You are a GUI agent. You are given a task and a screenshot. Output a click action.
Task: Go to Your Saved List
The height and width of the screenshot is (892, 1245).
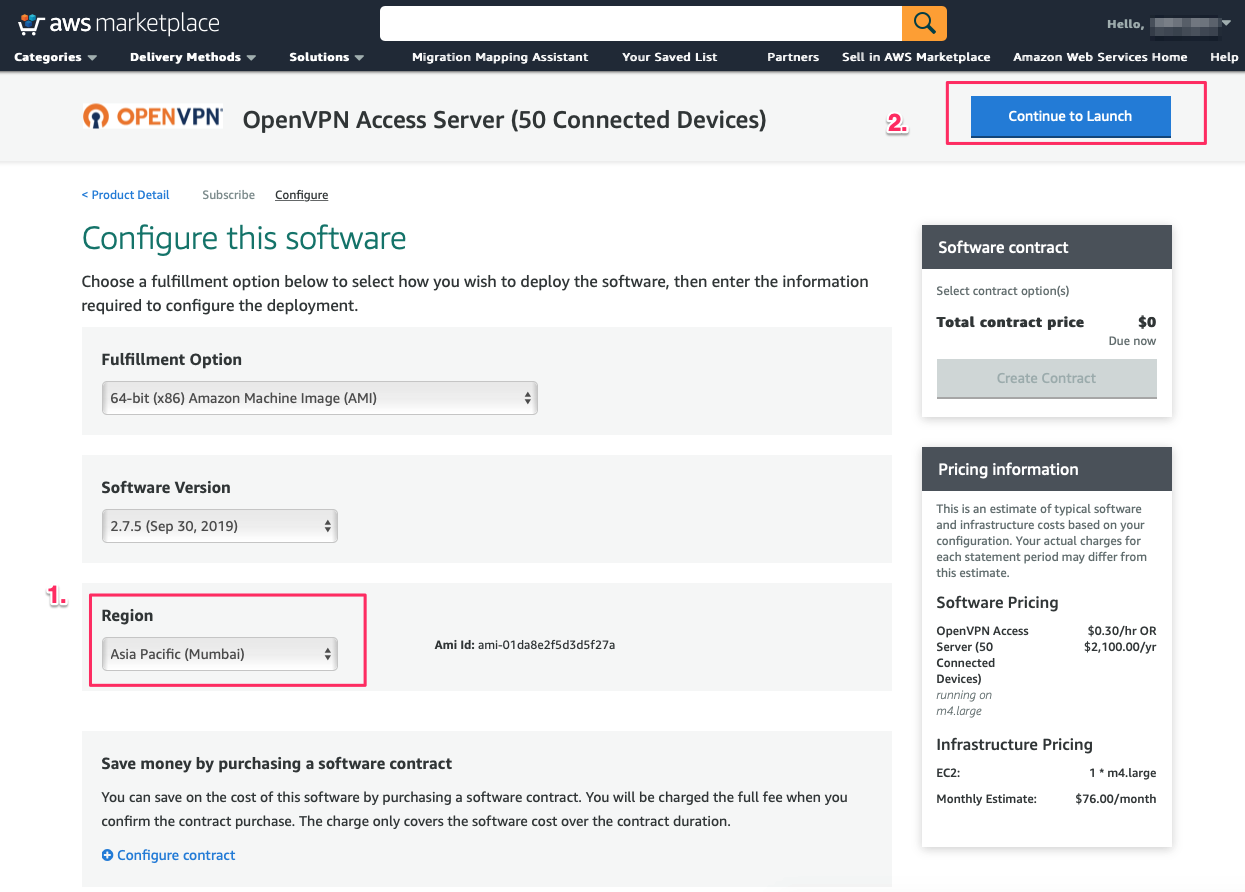click(670, 57)
